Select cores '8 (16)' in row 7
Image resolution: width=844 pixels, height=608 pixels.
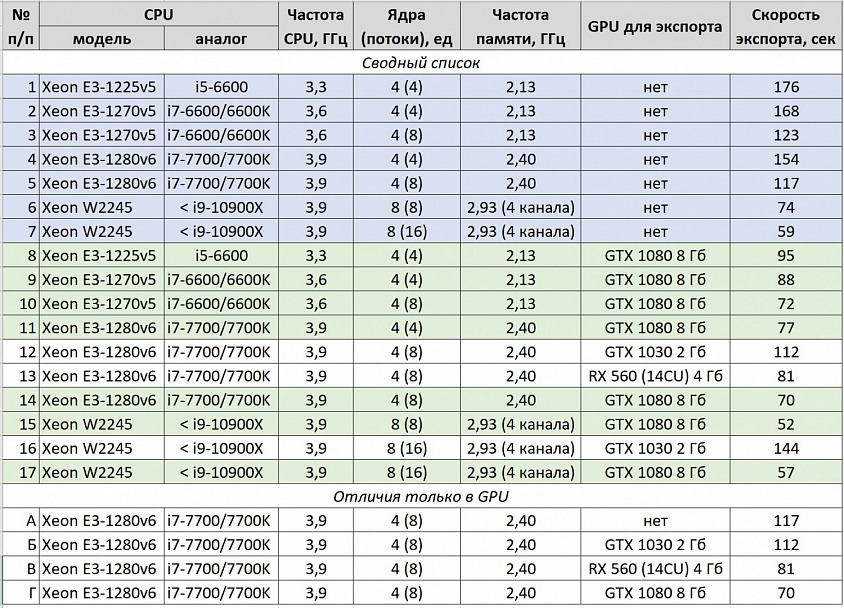(x=407, y=231)
